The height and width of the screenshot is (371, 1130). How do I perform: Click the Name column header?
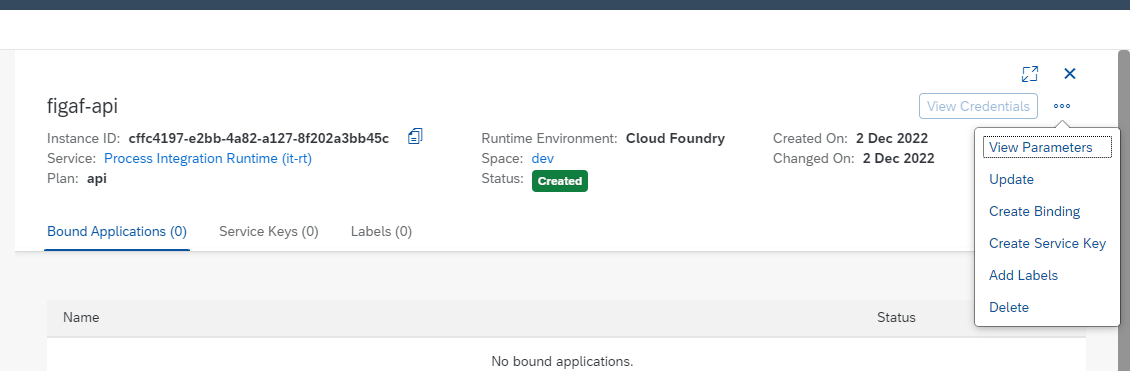(81, 317)
